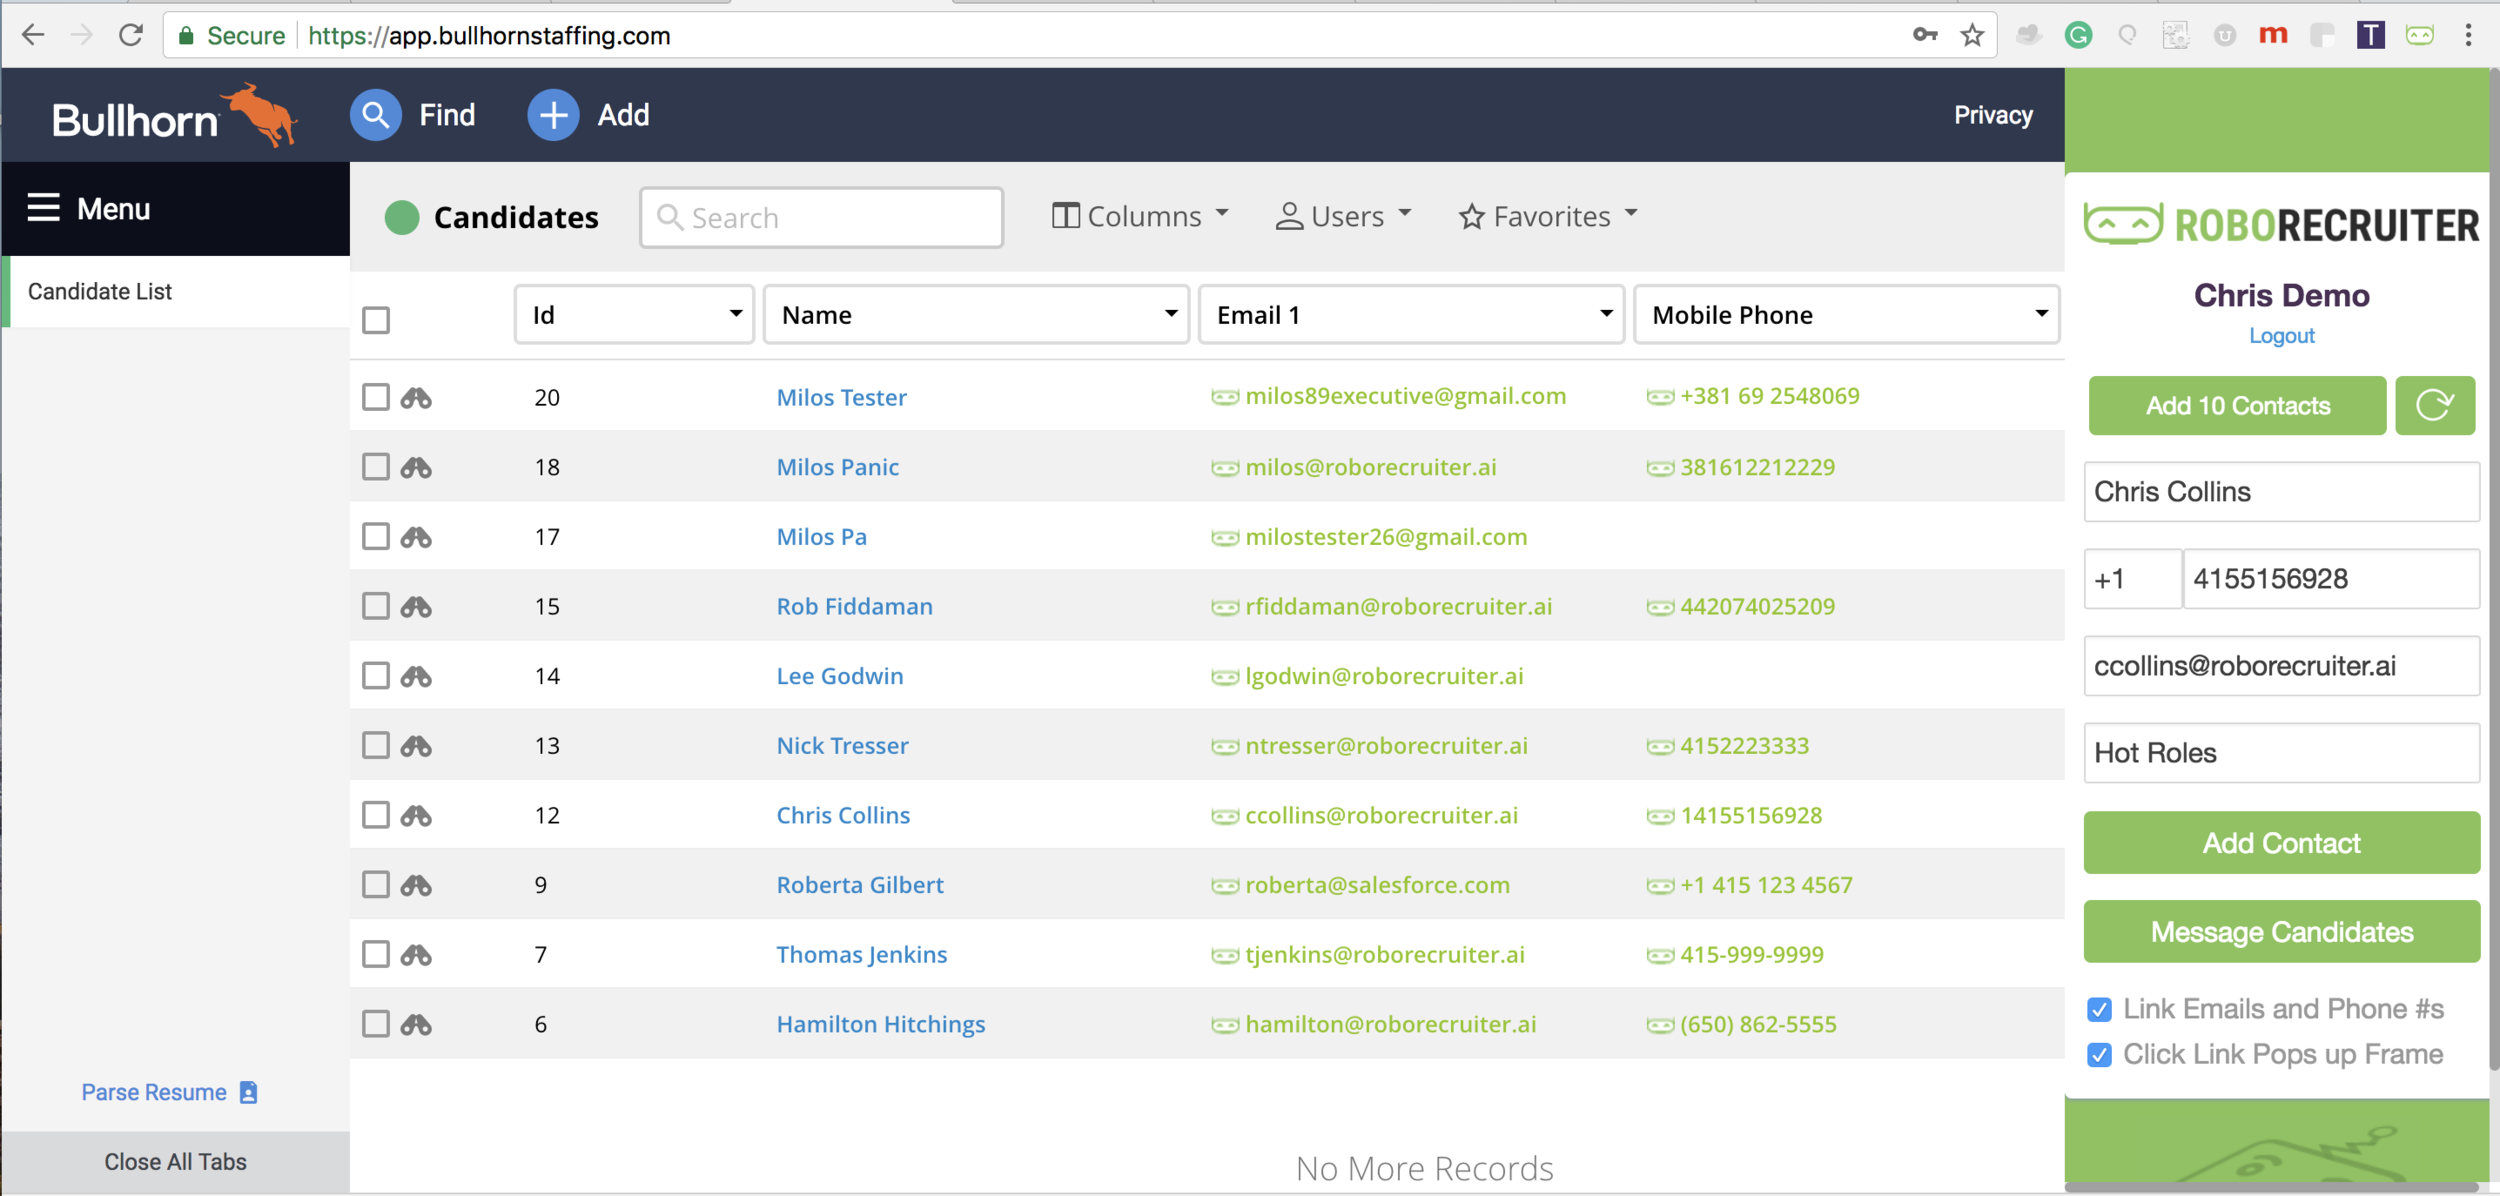Click the browser reload icon

tap(130, 35)
